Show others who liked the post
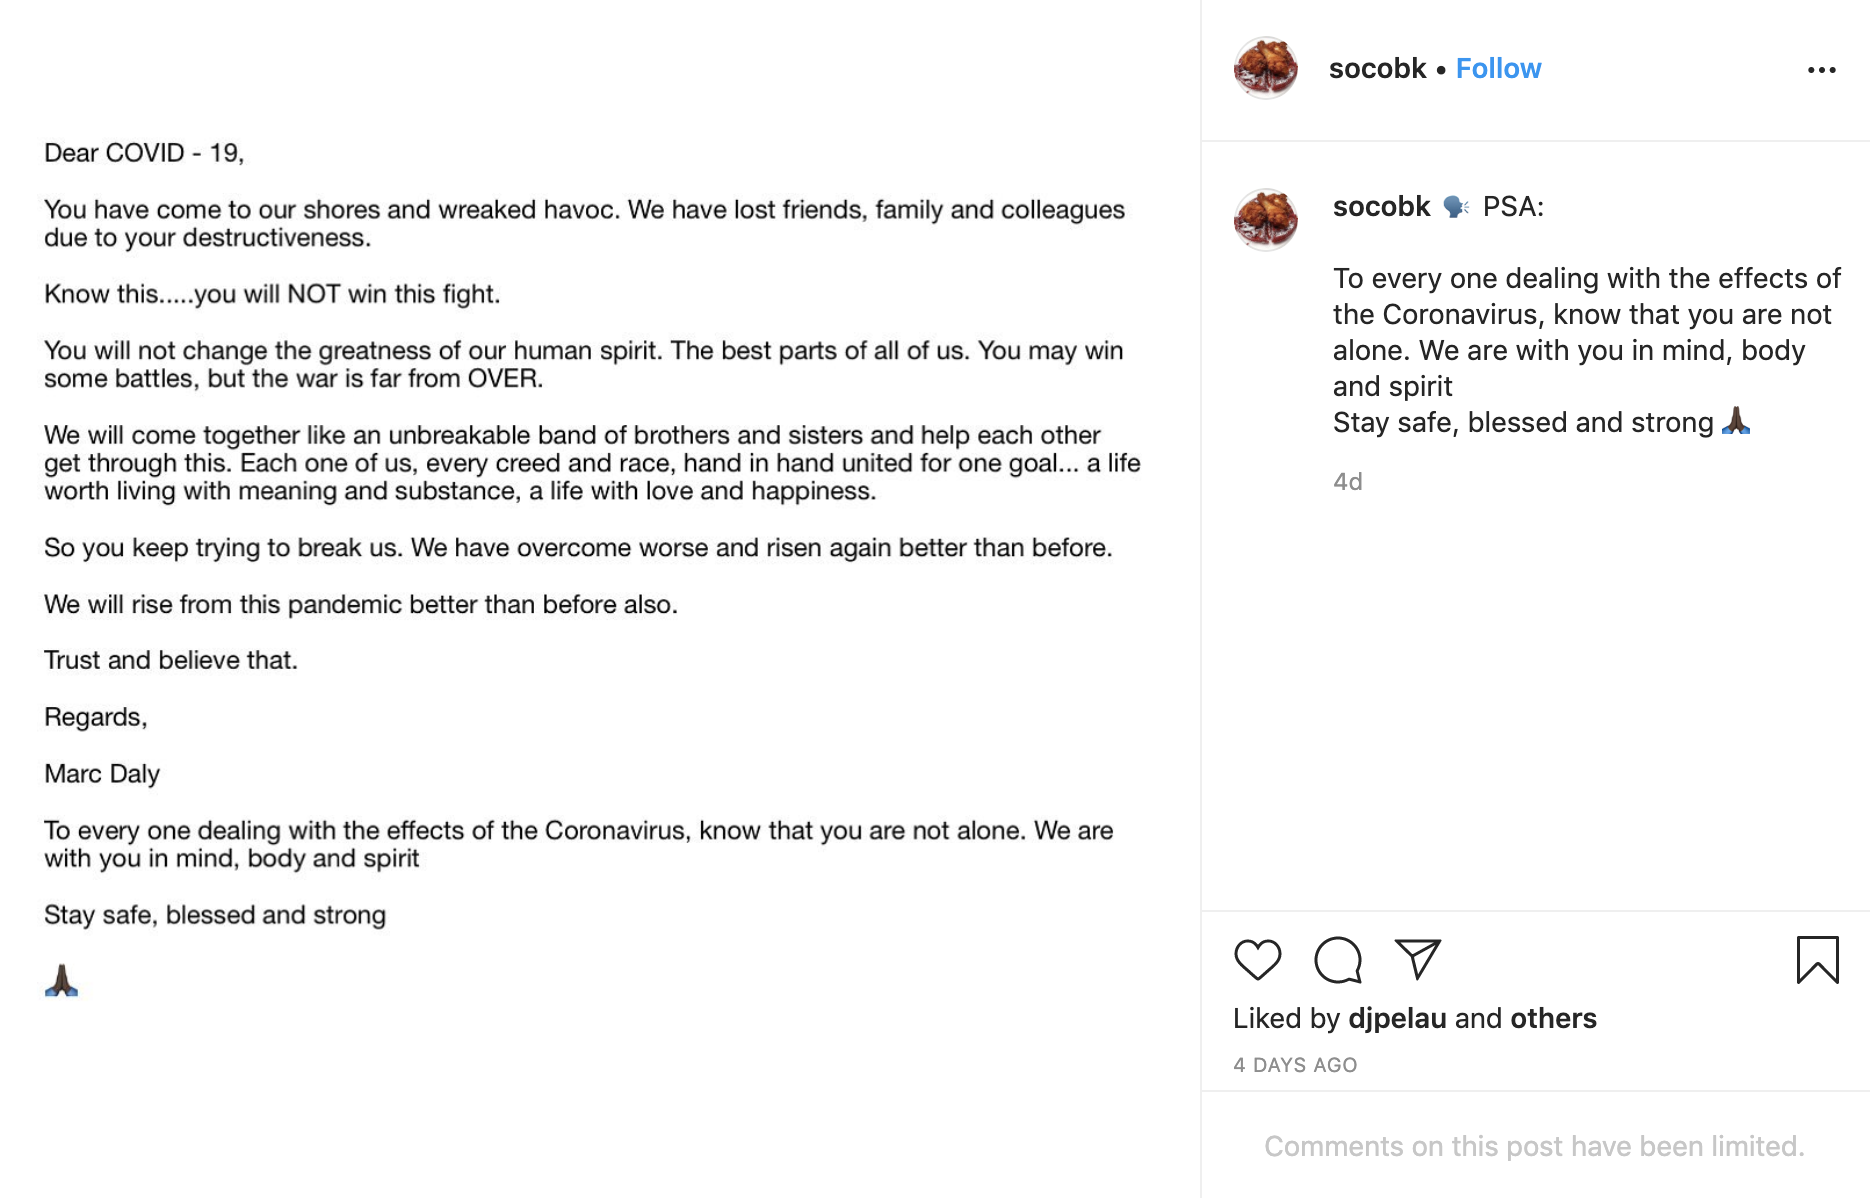 click(1553, 1018)
